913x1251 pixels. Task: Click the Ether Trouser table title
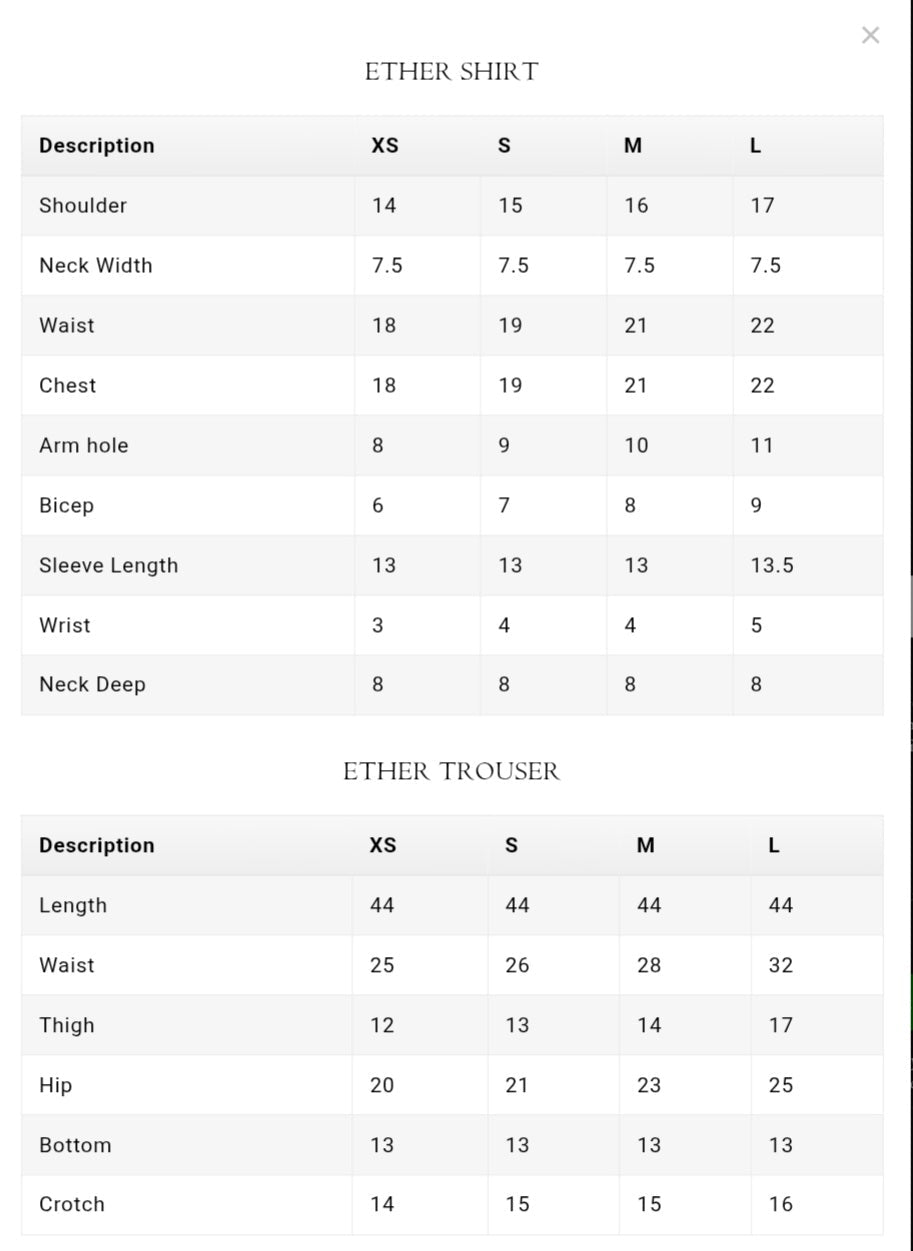coord(451,771)
